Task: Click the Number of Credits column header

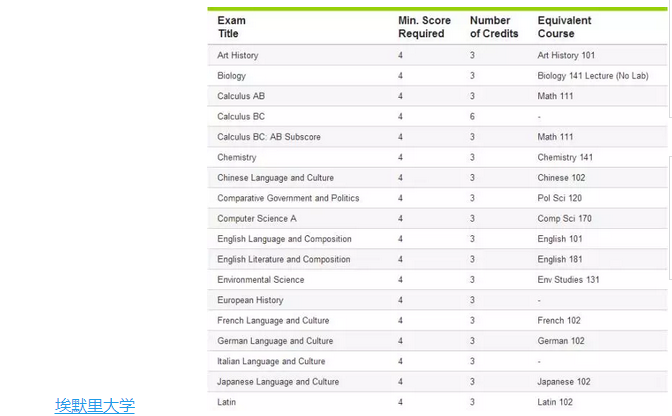Action: click(494, 27)
